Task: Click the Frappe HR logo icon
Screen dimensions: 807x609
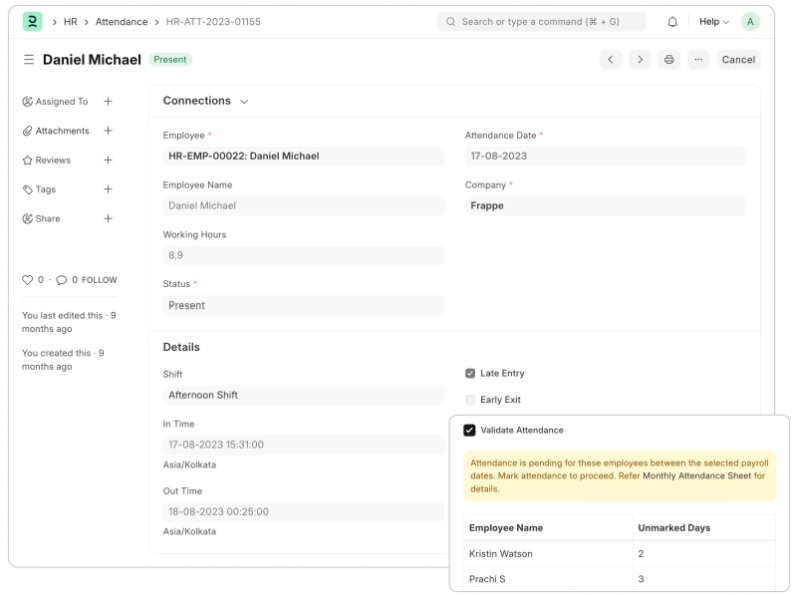Action: 33,21
